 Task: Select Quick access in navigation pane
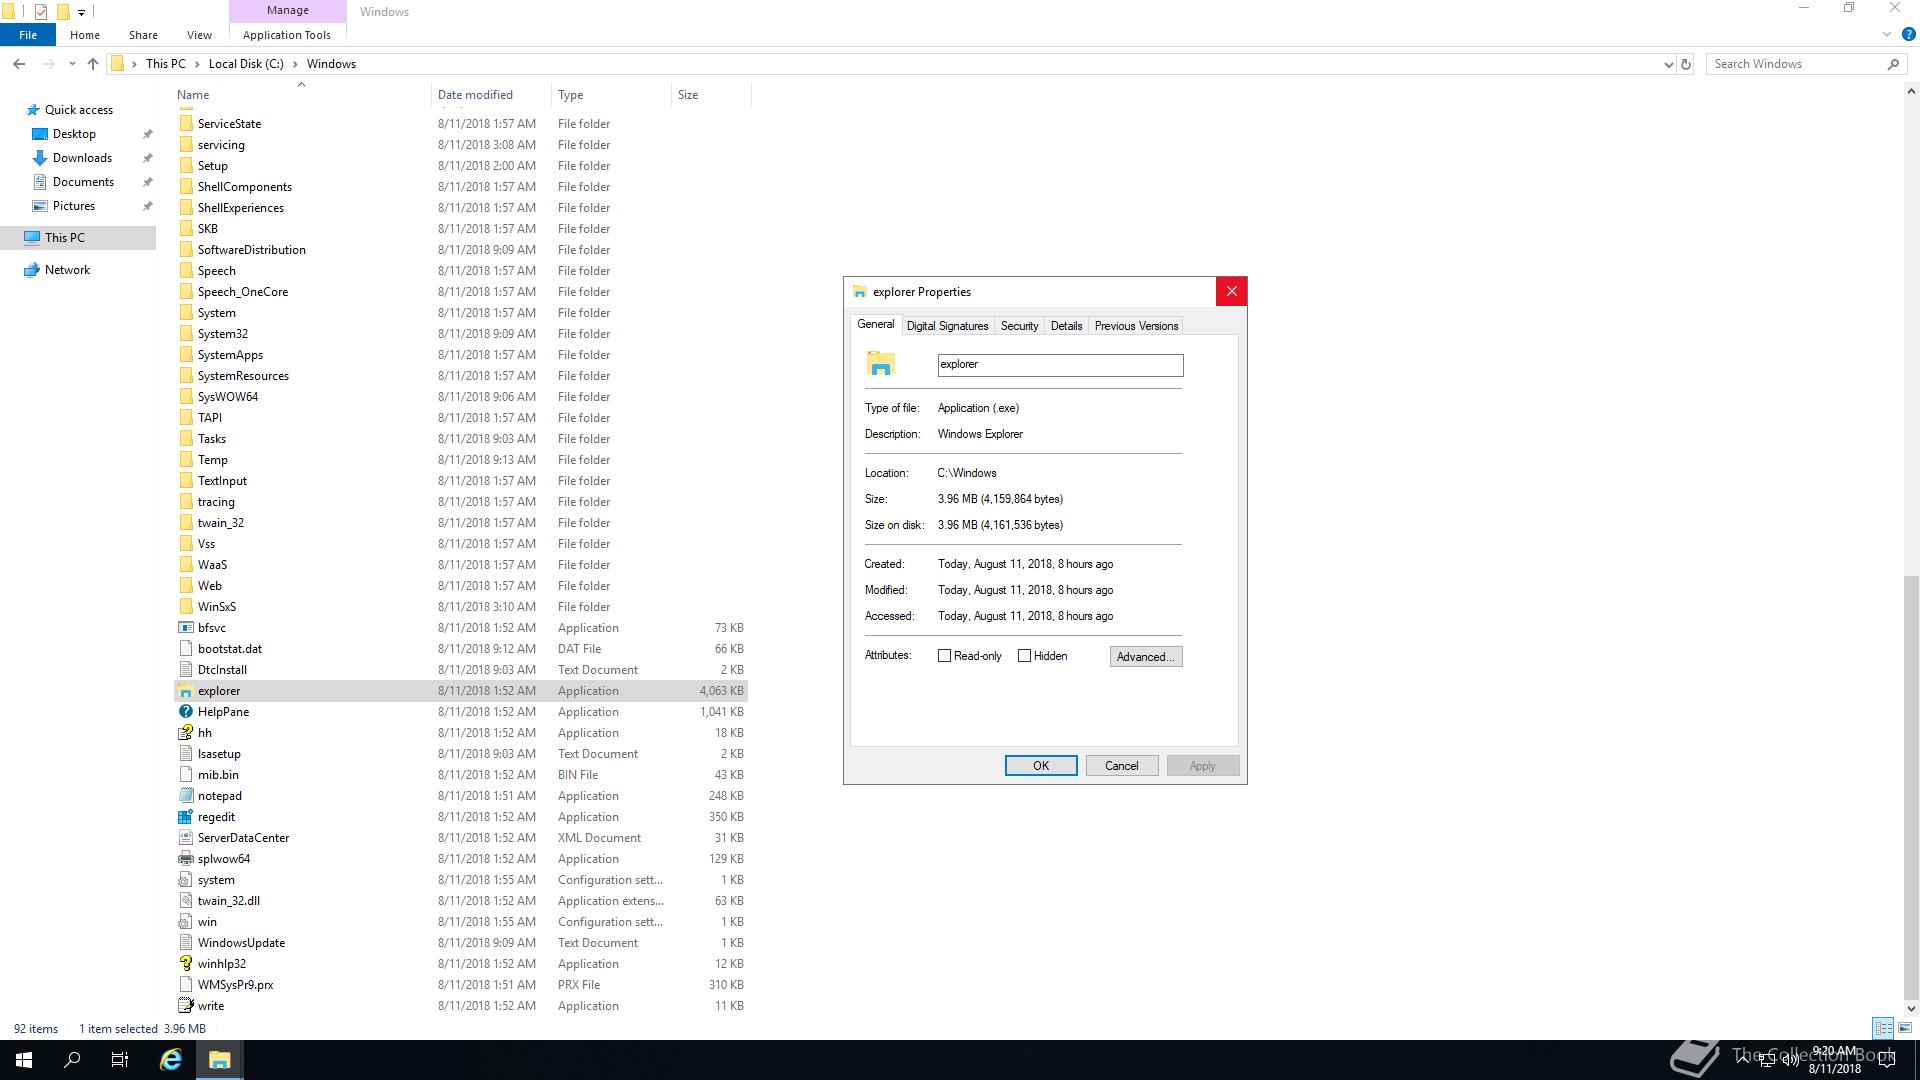(79, 110)
